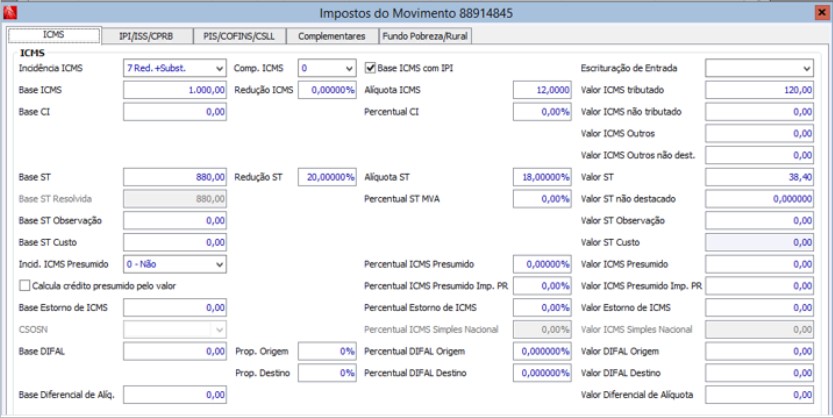
Task: Open the PIS/COFINS/CSLL tab
Action: (x=238, y=36)
